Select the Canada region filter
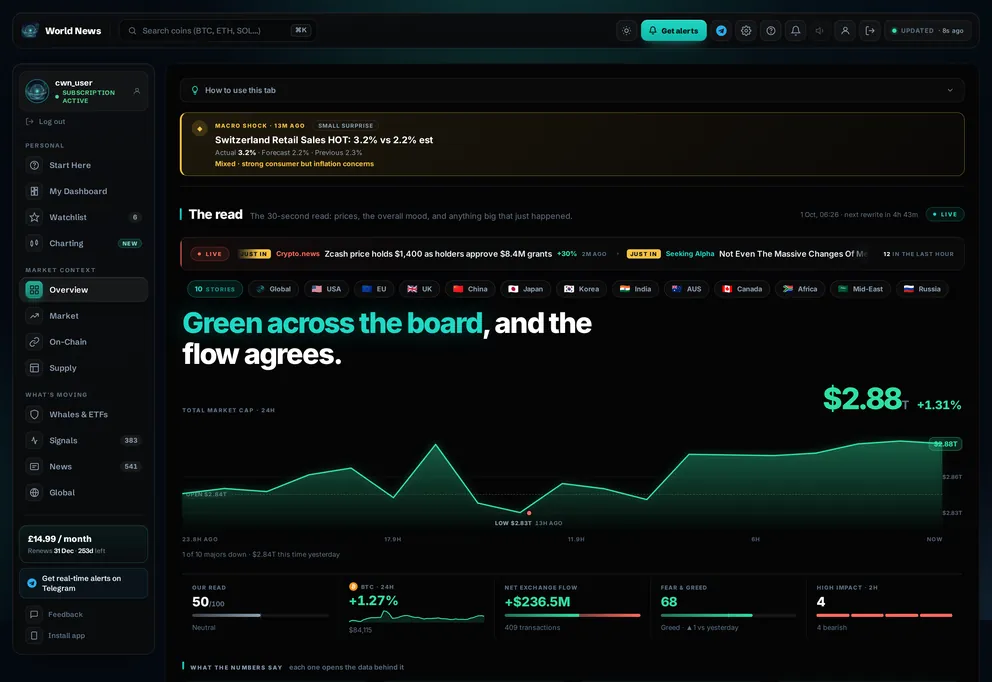The height and width of the screenshot is (682, 992). click(x=742, y=289)
